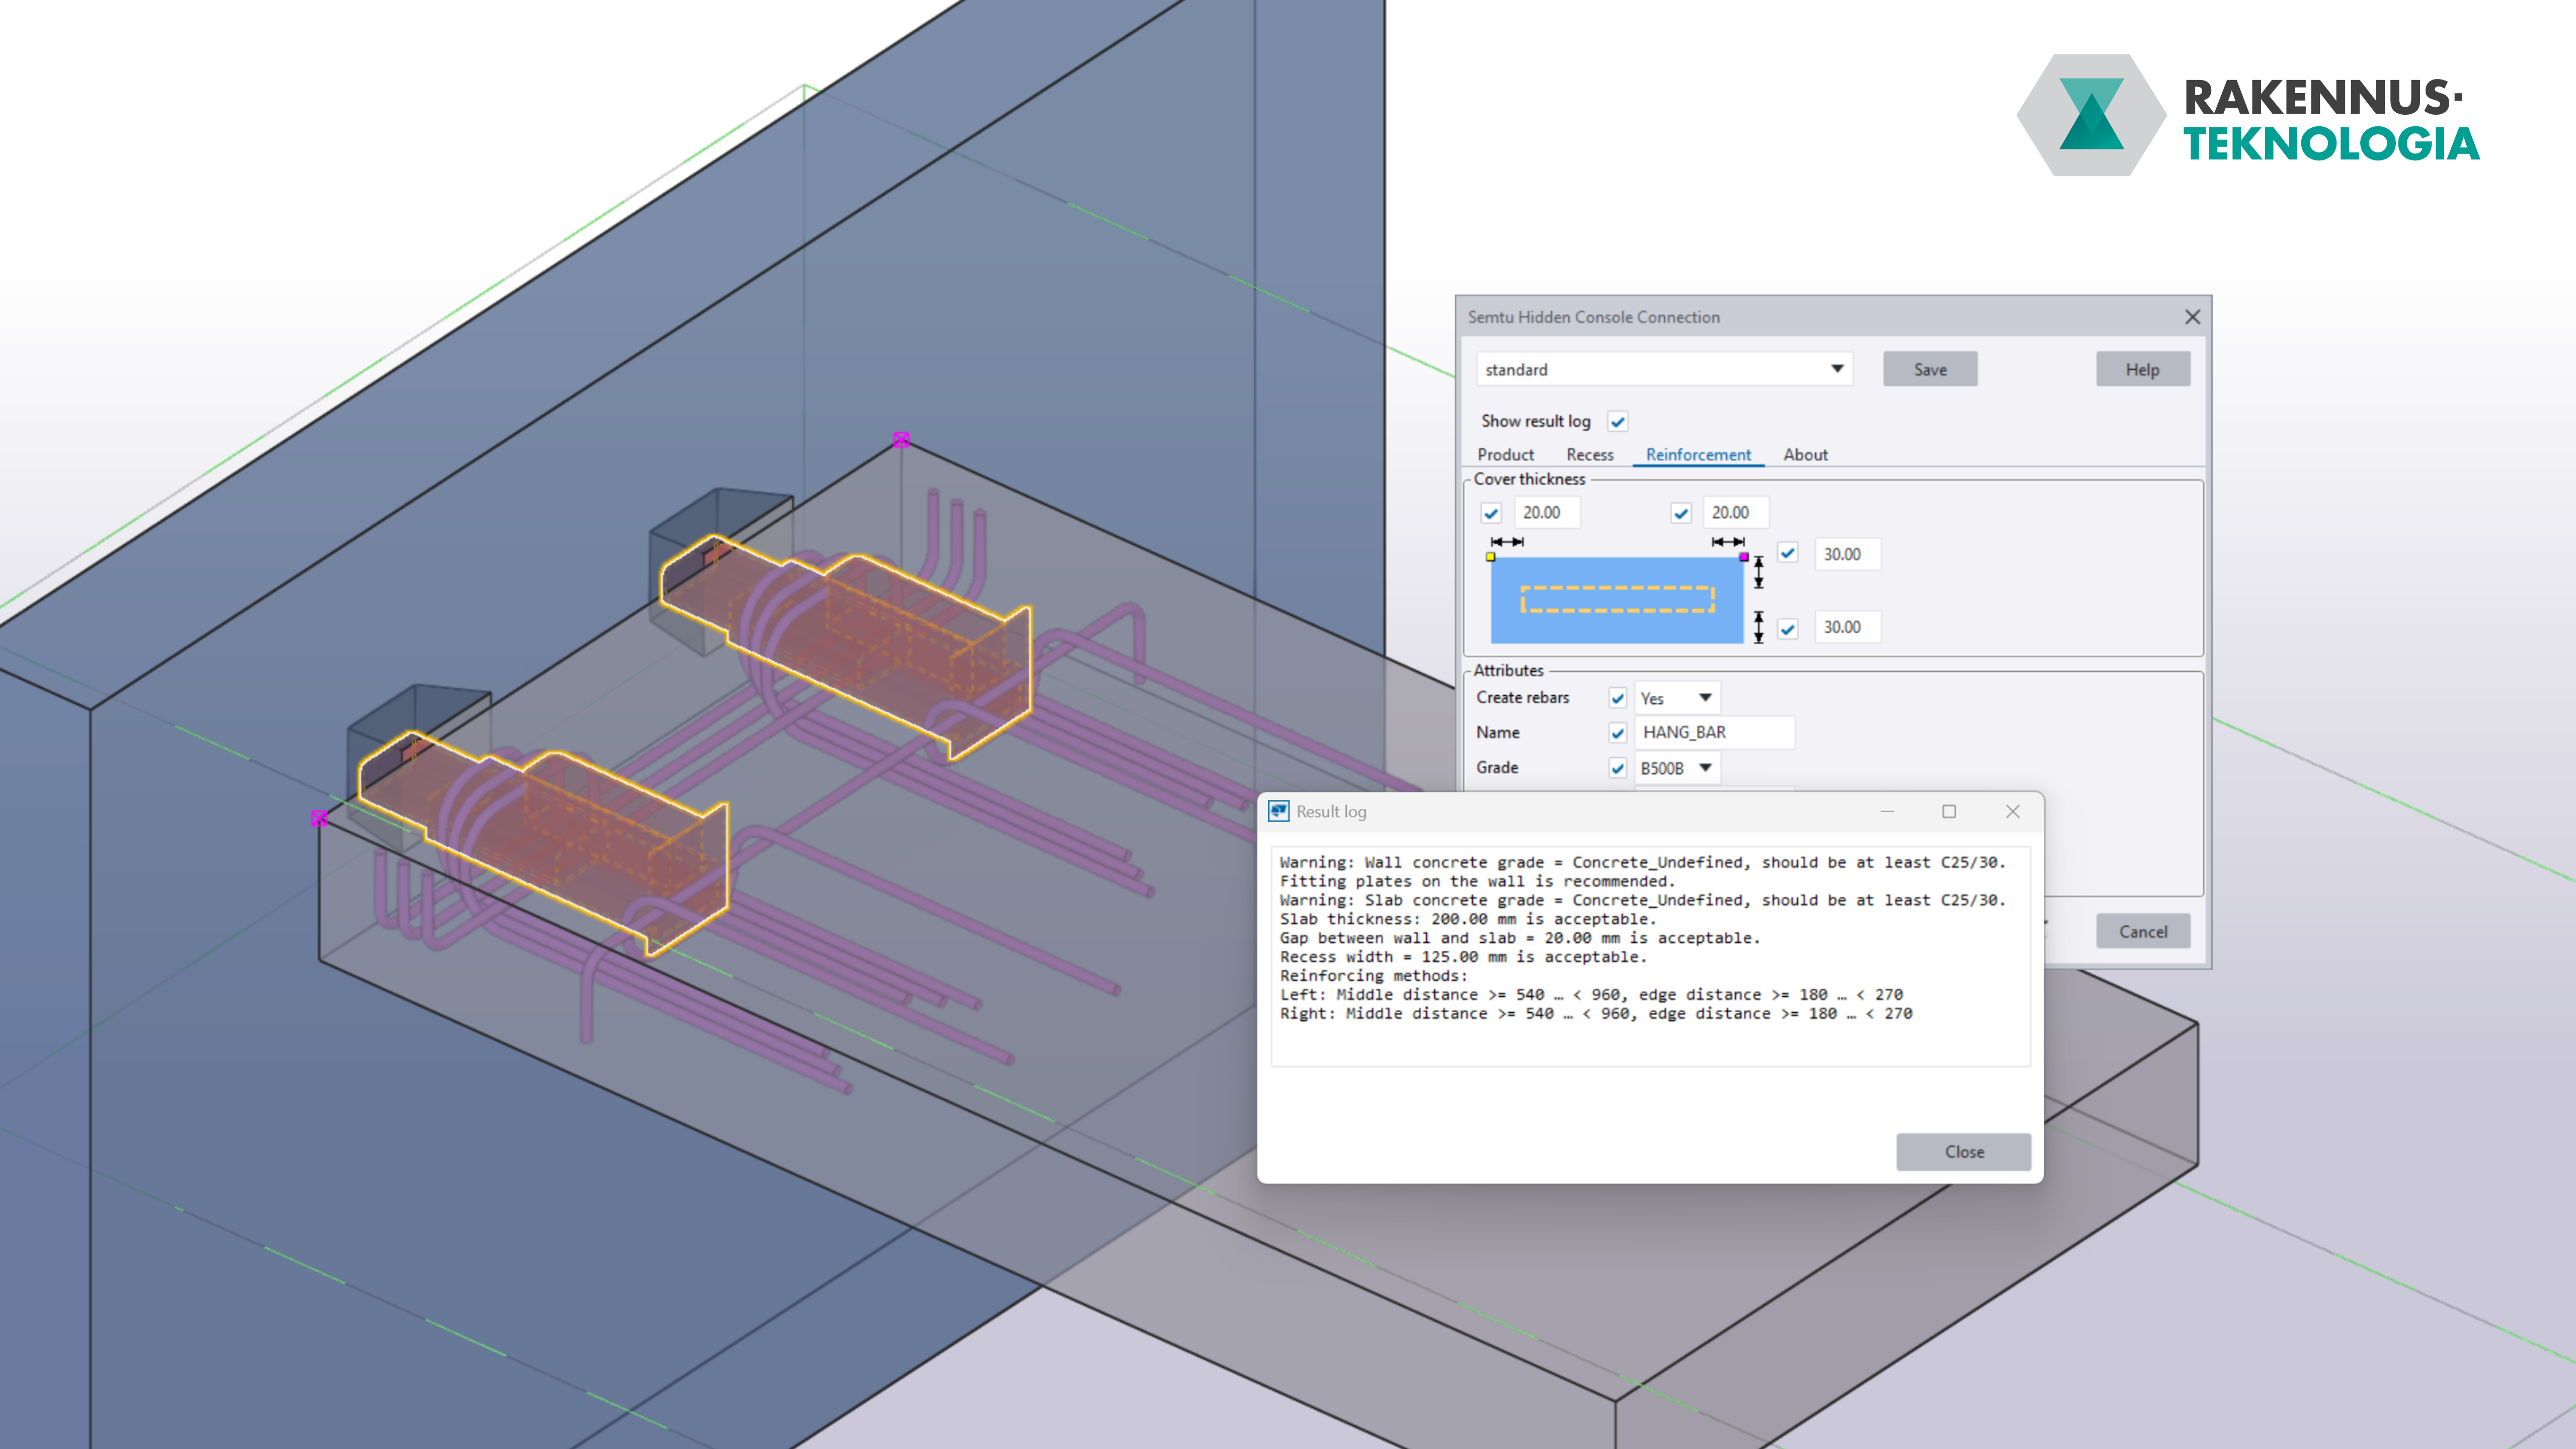2576x1449 pixels.
Task: Toggle the Show result log checkbox
Action: tap(1618, 422)
